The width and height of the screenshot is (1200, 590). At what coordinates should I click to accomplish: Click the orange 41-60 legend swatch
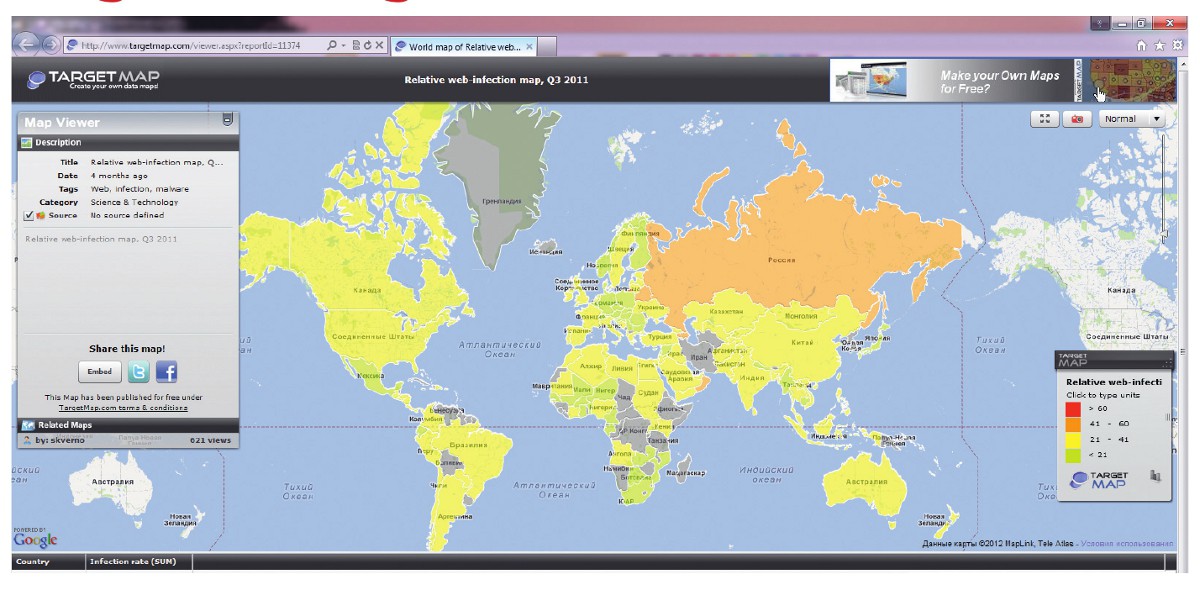[1073, 424]
